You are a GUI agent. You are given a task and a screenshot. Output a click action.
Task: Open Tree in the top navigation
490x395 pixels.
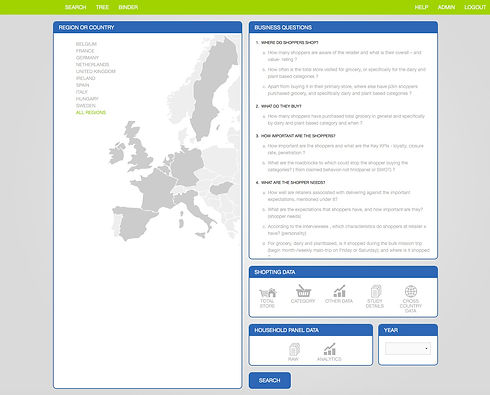(102, 7)
